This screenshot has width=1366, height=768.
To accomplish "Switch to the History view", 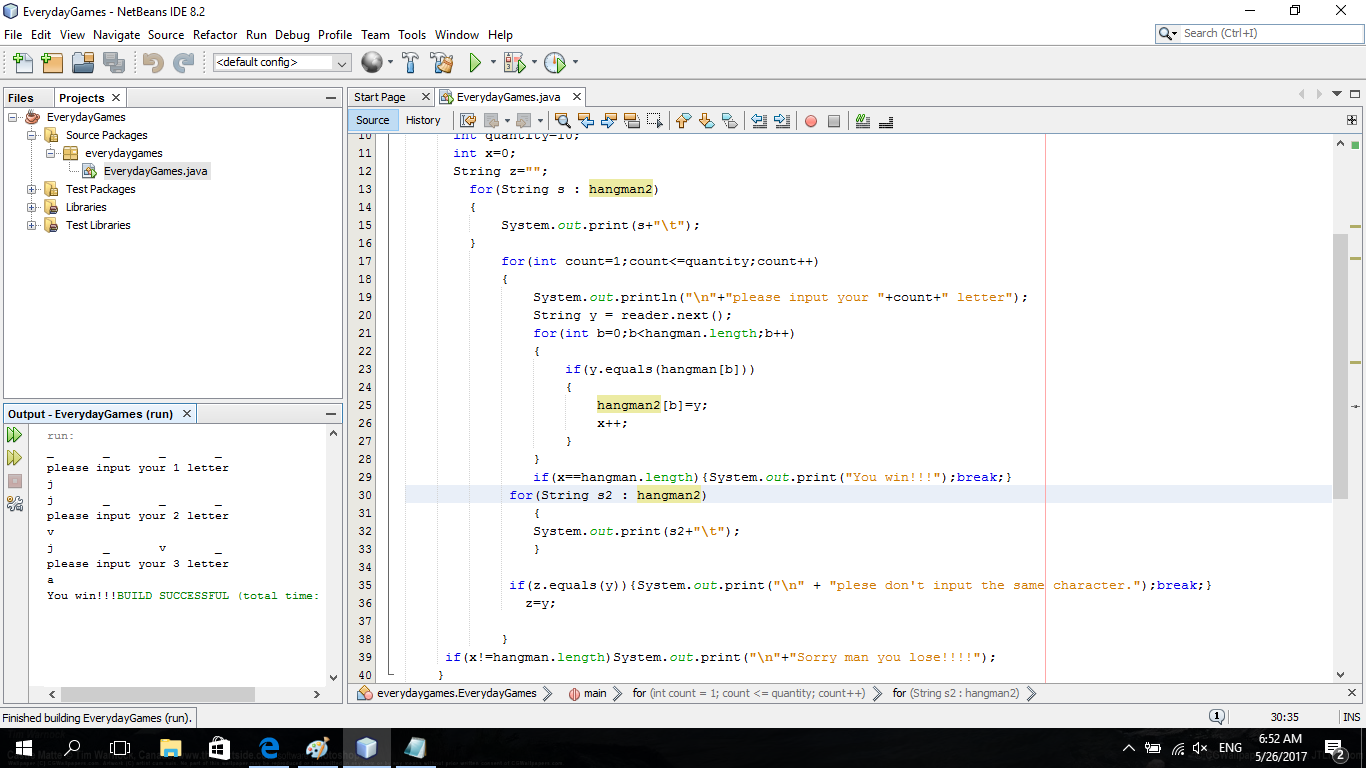I will click(x=423, y=120).
